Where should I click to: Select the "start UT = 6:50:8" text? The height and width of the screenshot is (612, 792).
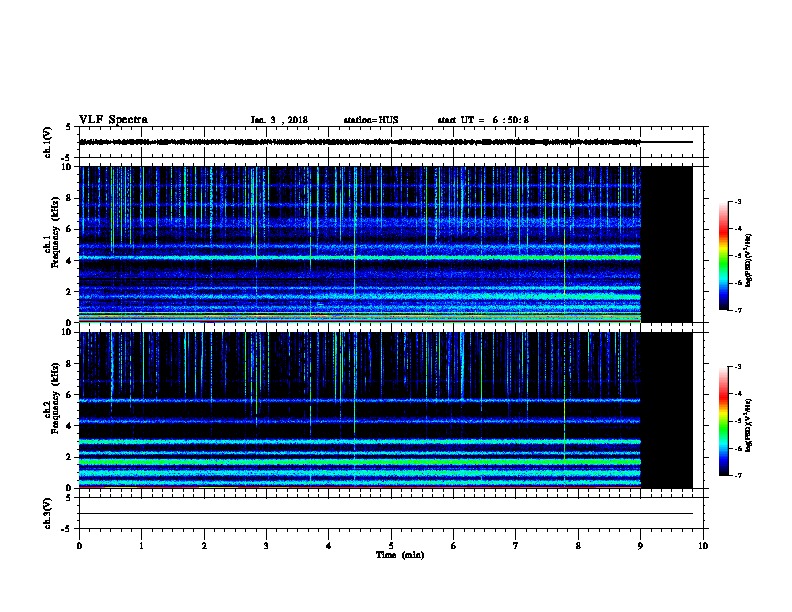[483, 120]
